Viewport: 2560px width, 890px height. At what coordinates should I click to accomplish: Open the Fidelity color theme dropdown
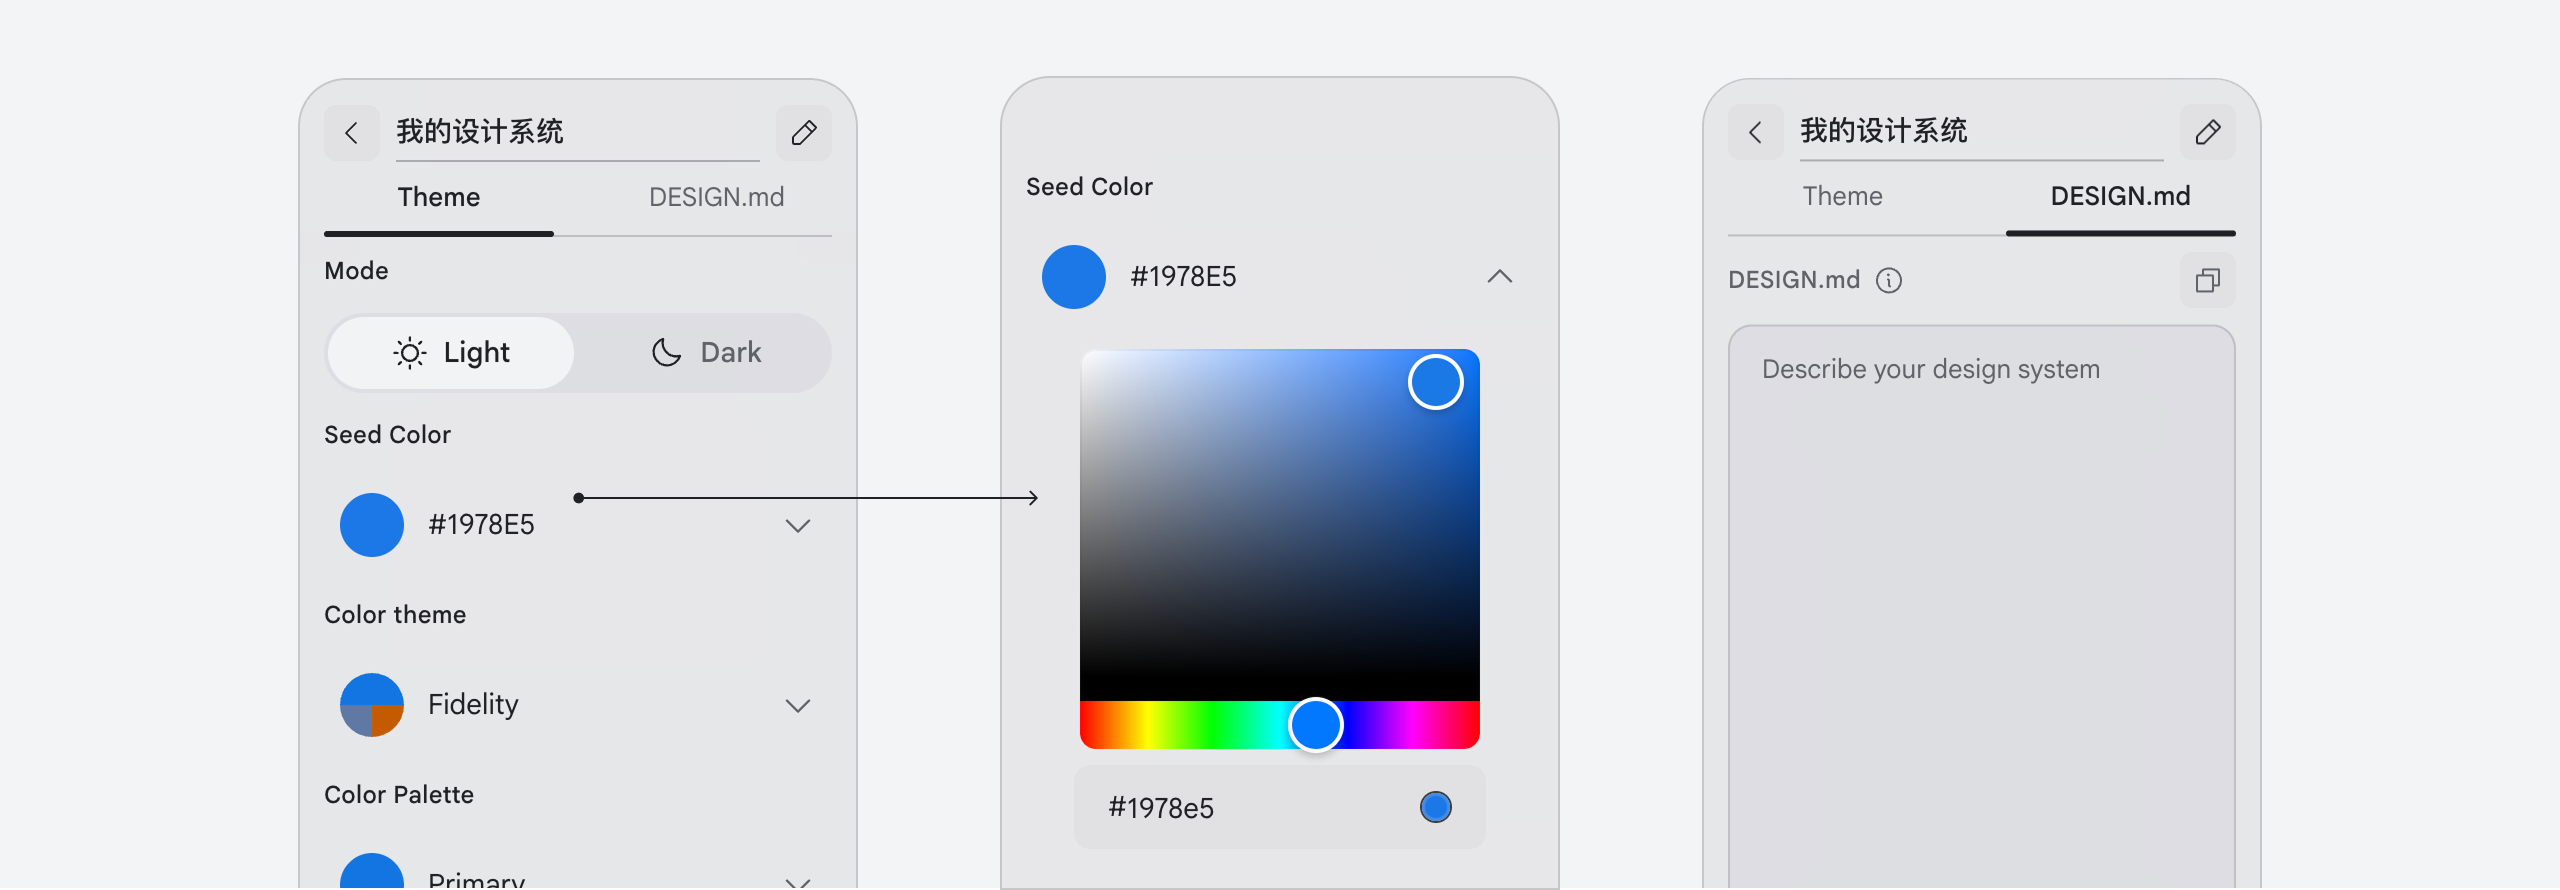[x=797, y=705]
